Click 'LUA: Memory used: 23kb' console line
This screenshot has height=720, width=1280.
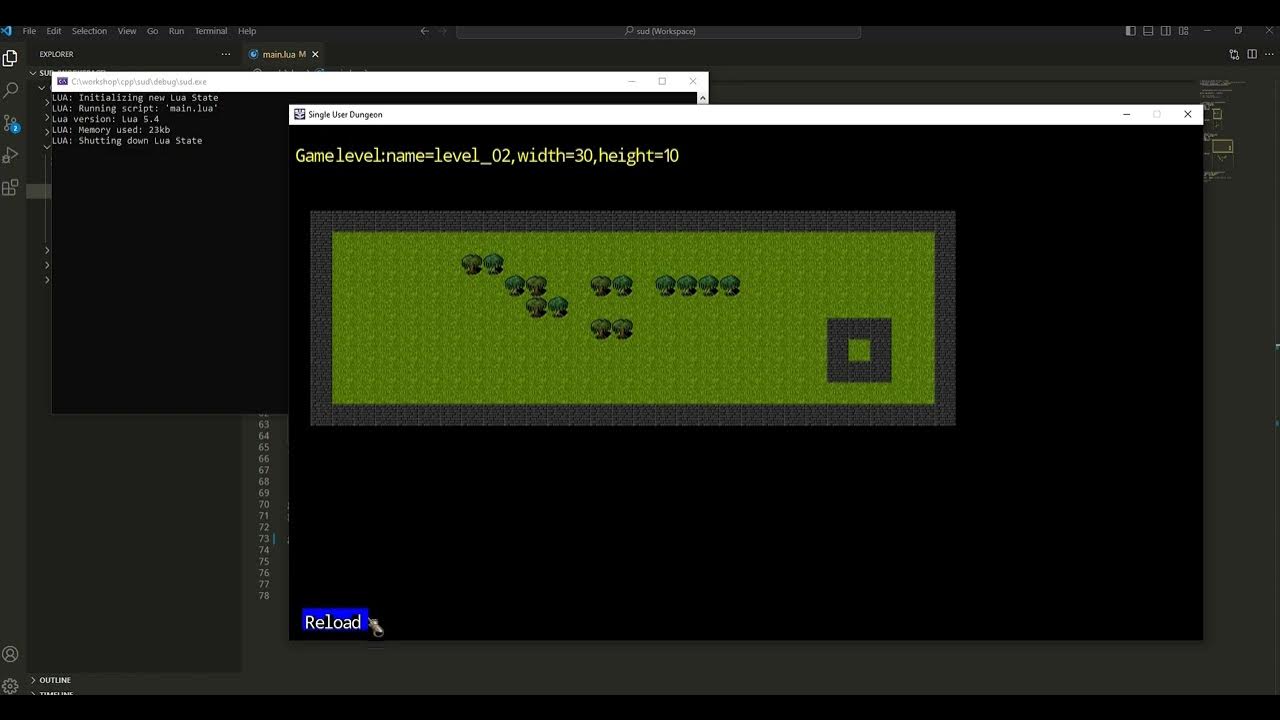(111, 130)
